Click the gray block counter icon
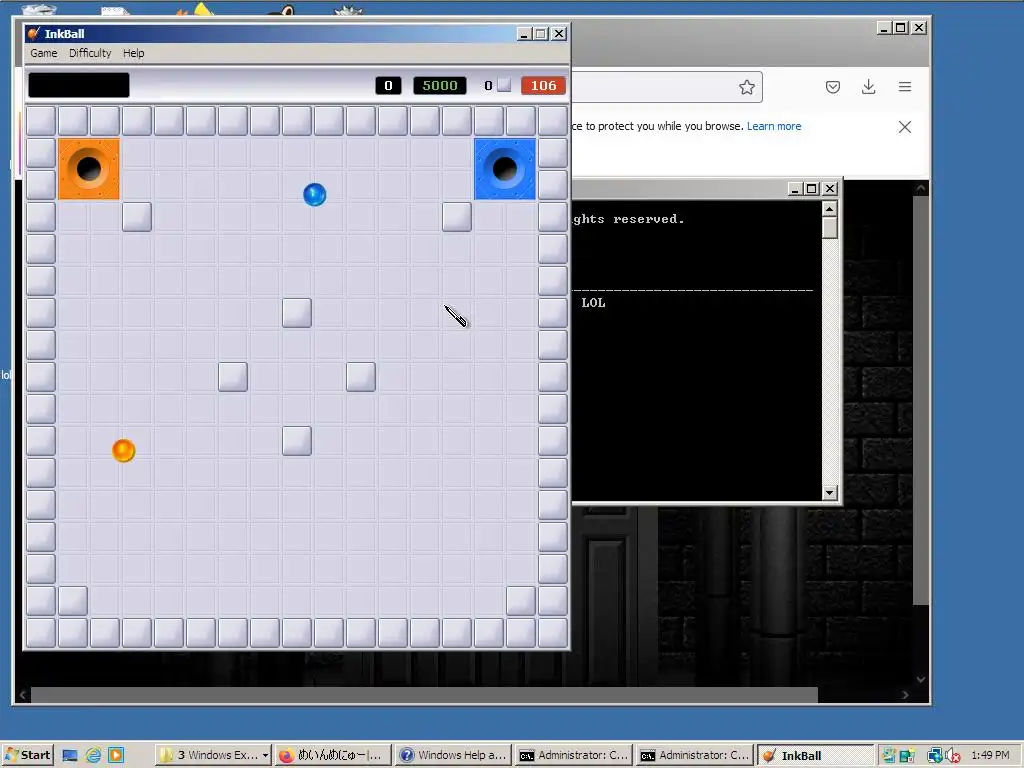 (504, 85)
